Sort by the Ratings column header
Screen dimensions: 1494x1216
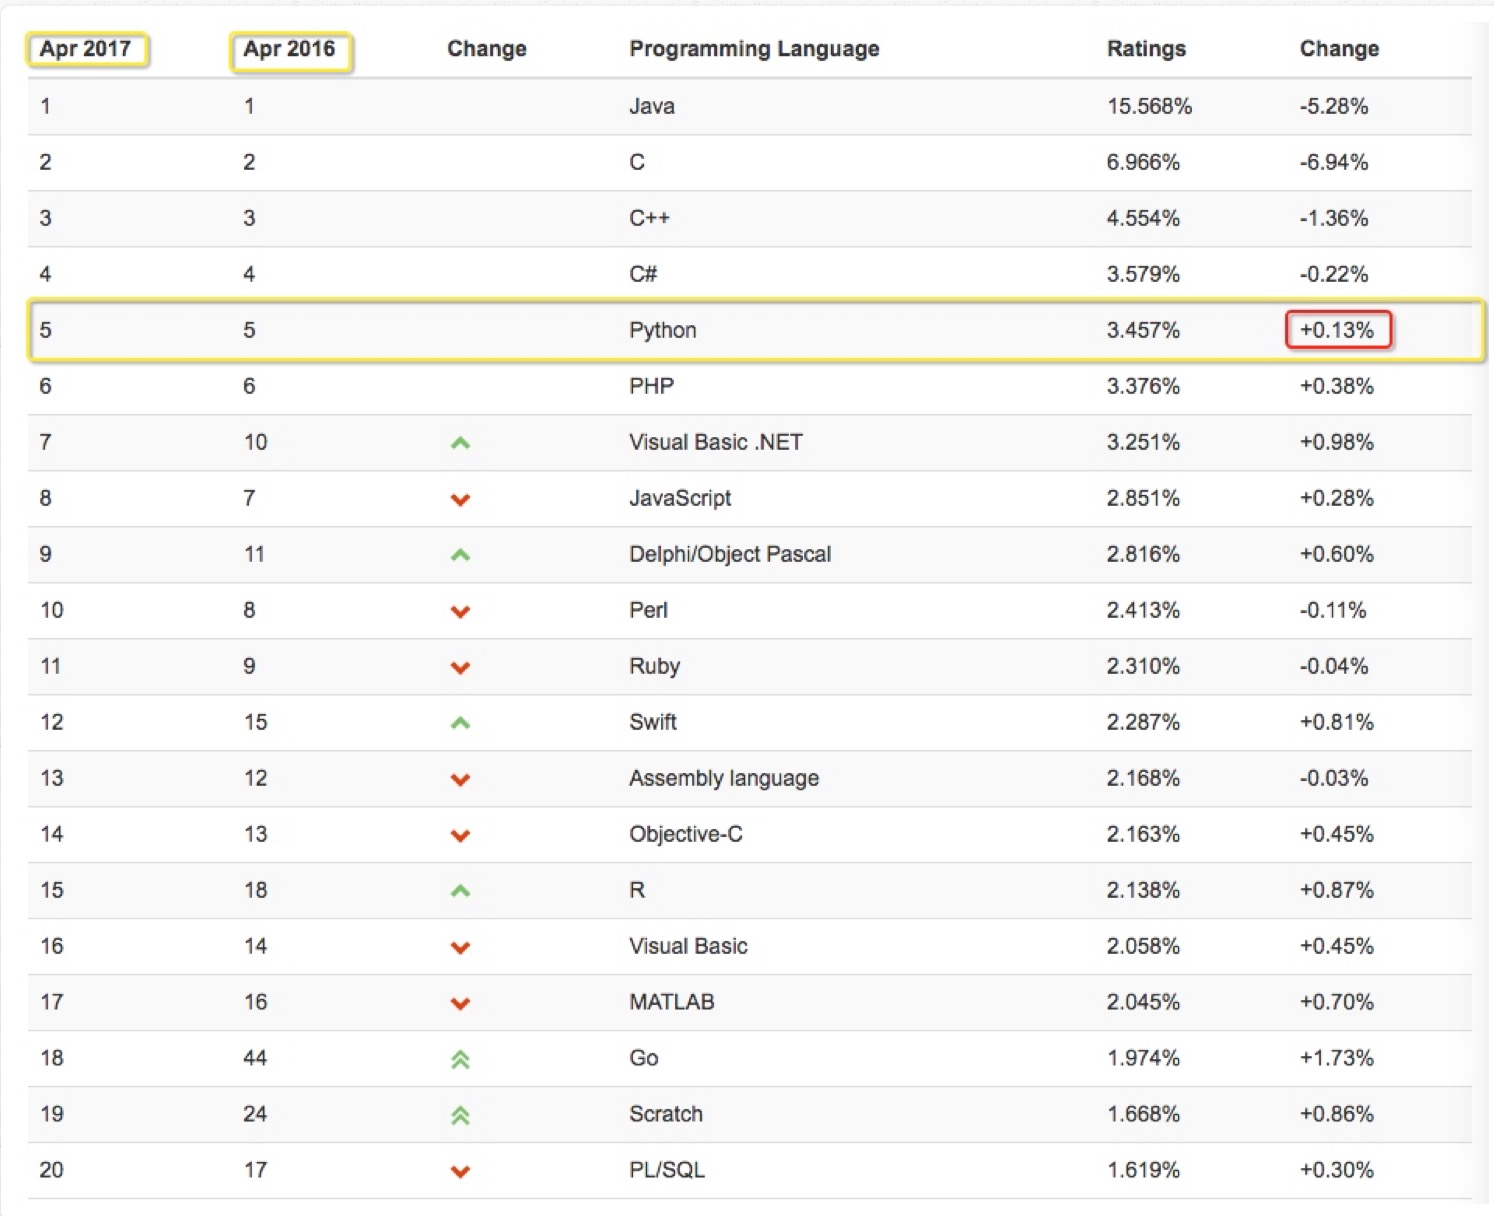coord(1146,48)
